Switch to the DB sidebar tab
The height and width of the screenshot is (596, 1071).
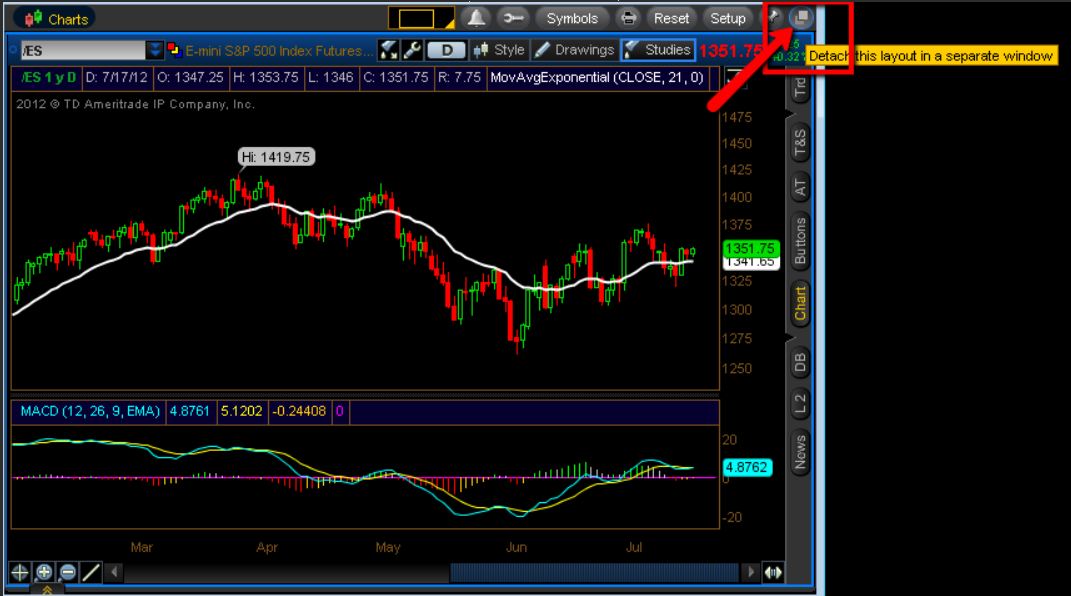(800, 362)
